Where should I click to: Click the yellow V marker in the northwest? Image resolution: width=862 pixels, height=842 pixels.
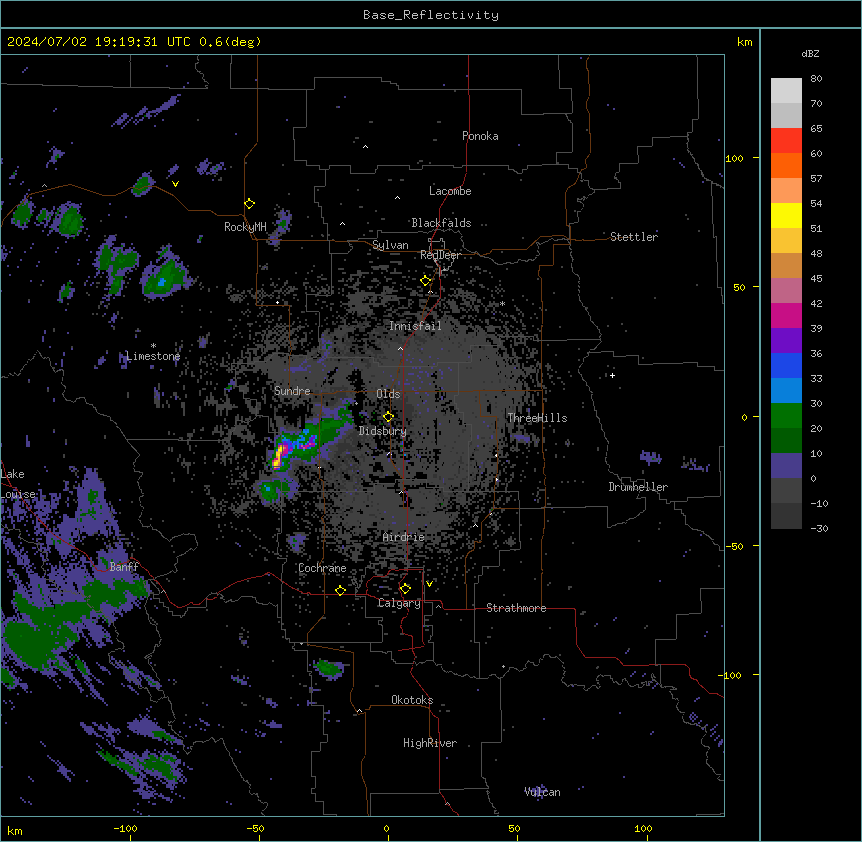tap(175, 184)
